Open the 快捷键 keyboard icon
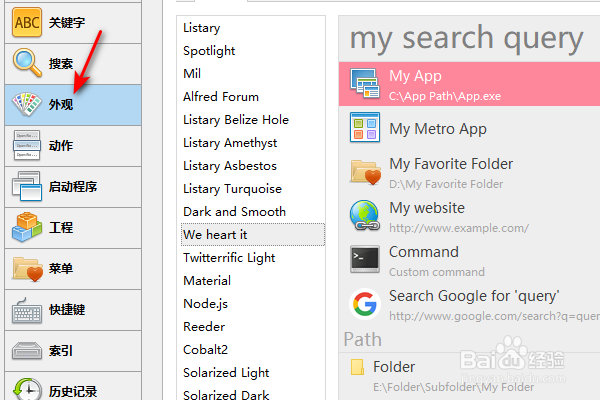 point(27,310)
